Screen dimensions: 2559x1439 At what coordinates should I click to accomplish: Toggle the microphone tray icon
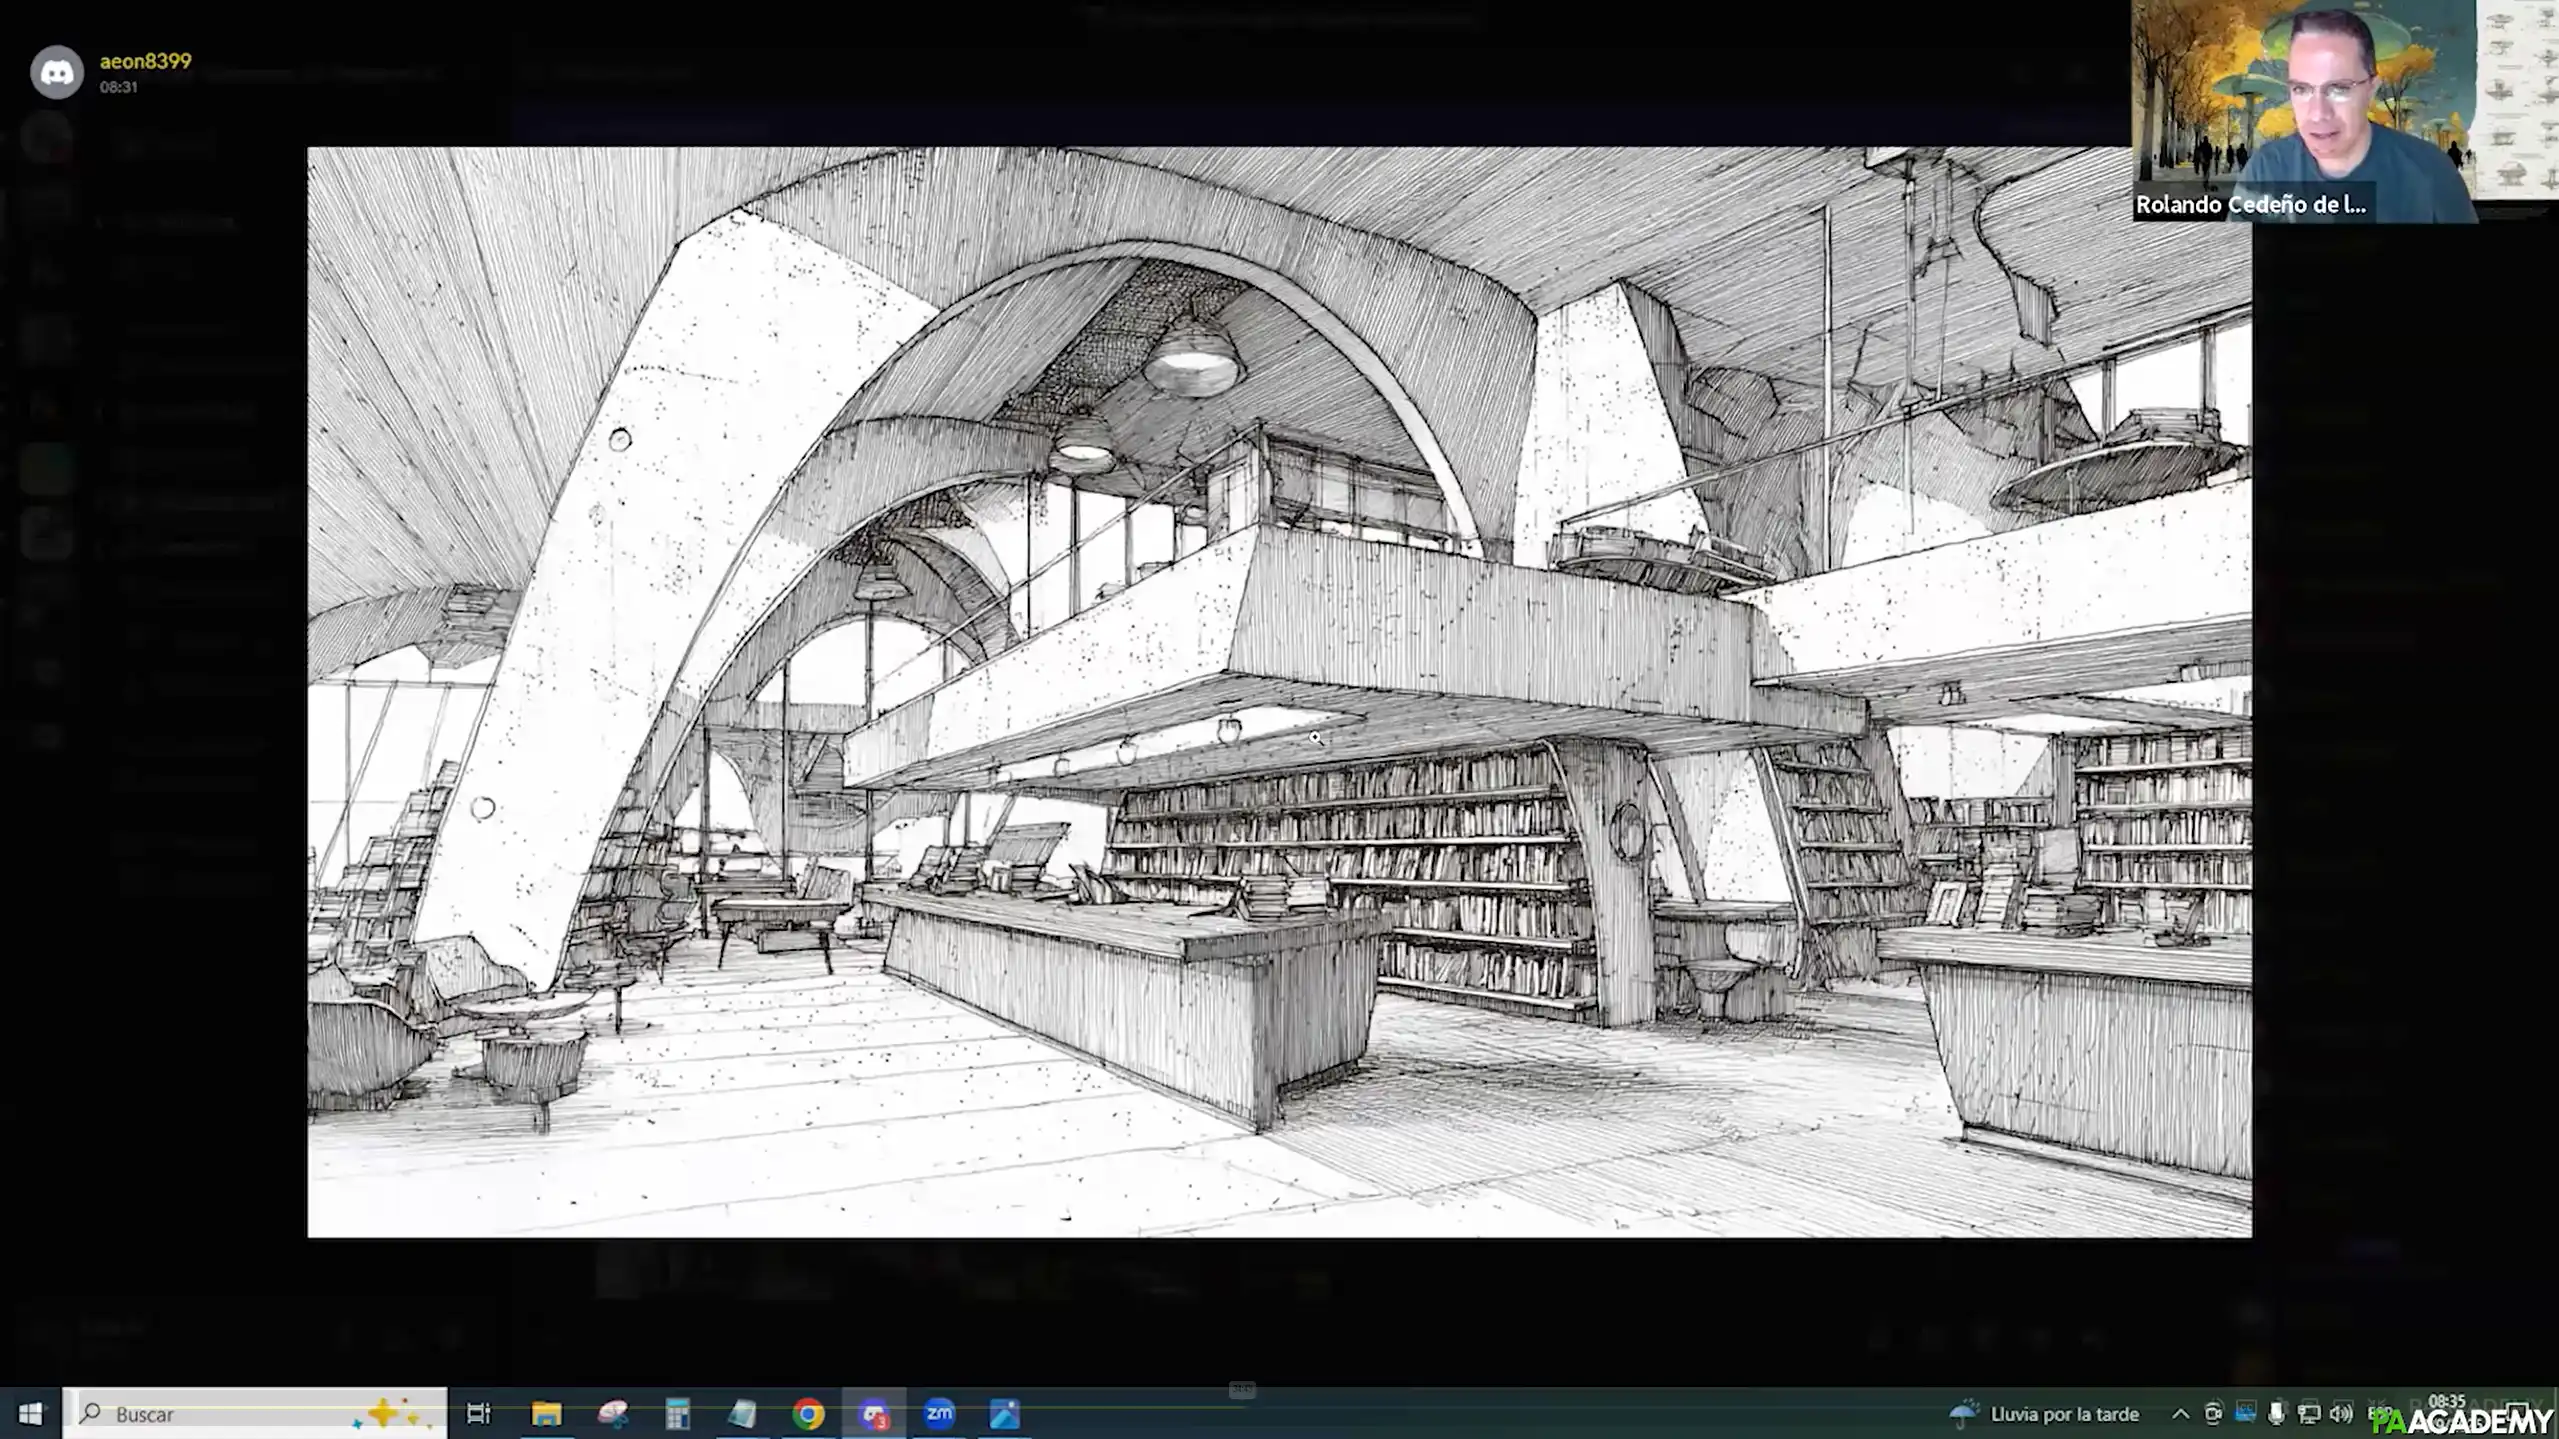[x=2277, y=1413]
